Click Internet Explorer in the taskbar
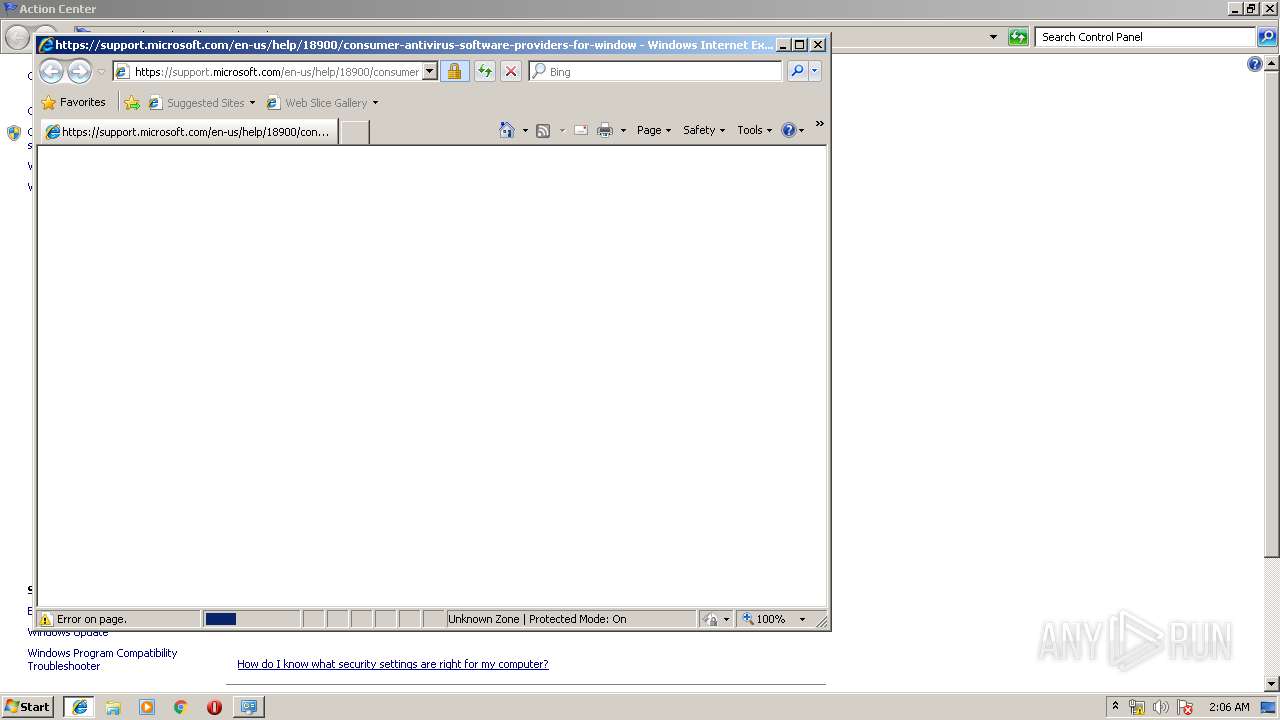Image resolution: width=1280 pixels, height=720 pixels. pyautogui.click(x=80, y=707)
